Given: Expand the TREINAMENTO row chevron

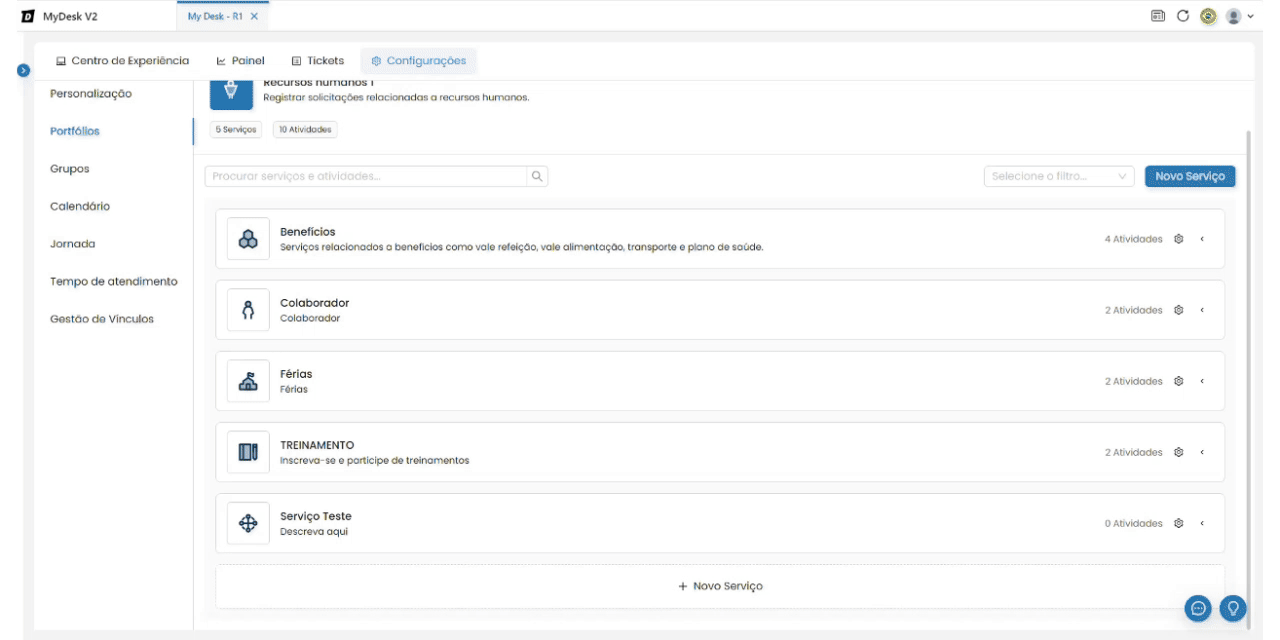Looking at the screenshot, I should (1202, 452).
